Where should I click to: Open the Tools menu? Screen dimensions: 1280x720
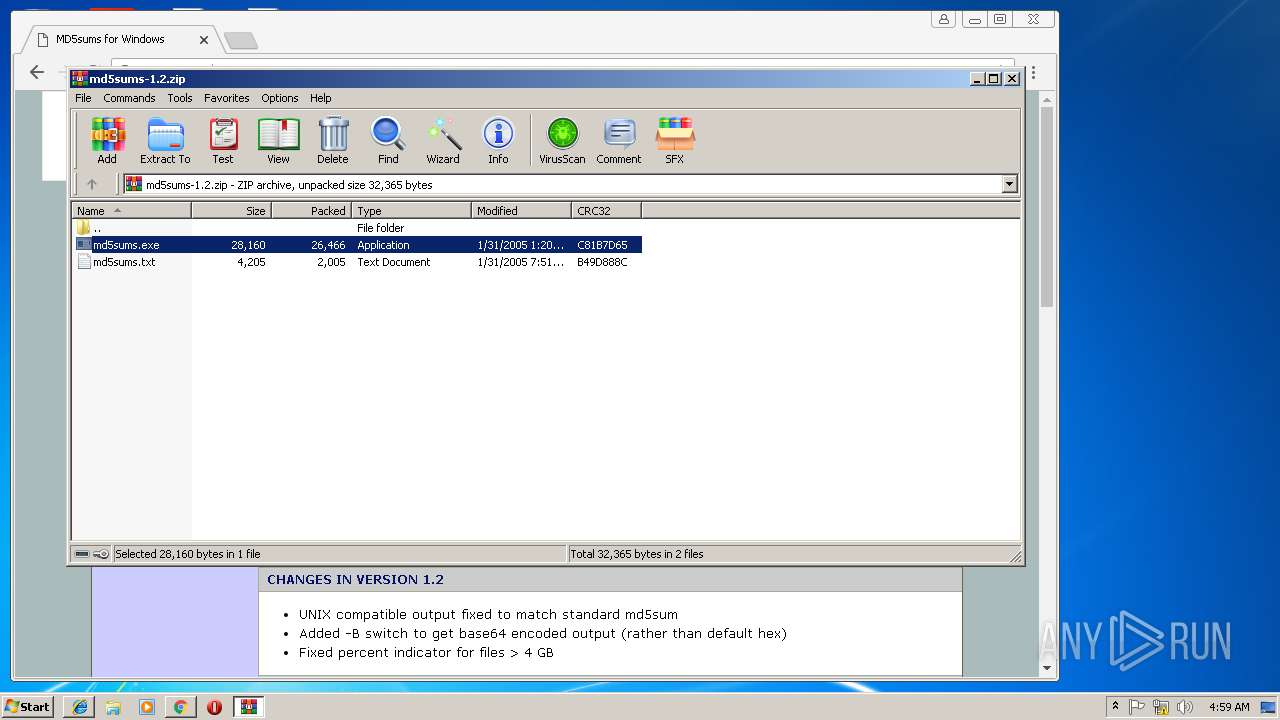[180, 98]
